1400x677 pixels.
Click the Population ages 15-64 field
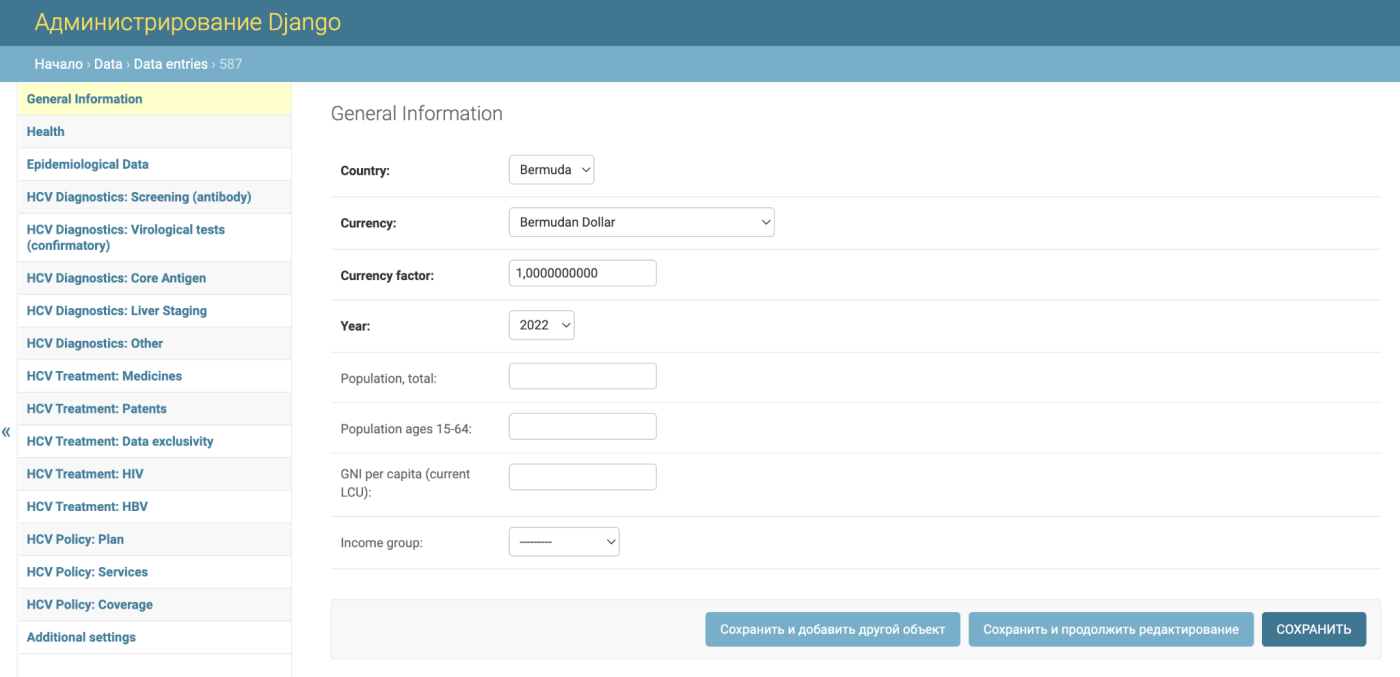(x=583, y=426)
